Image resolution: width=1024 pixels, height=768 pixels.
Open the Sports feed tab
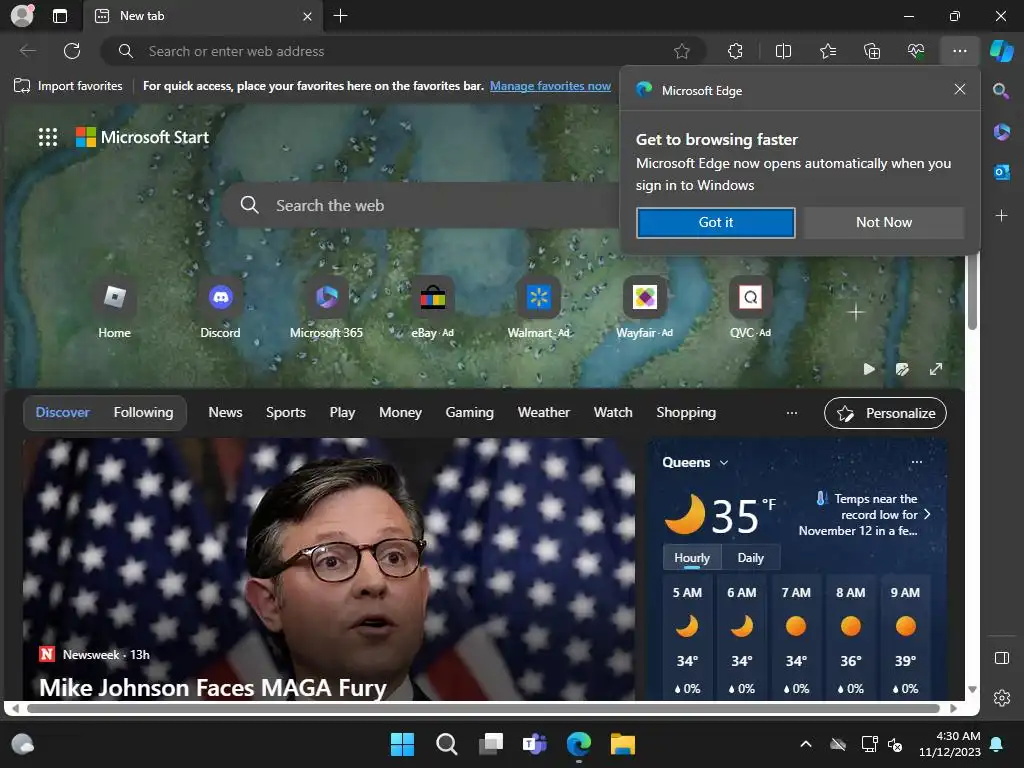coord(285,412)
